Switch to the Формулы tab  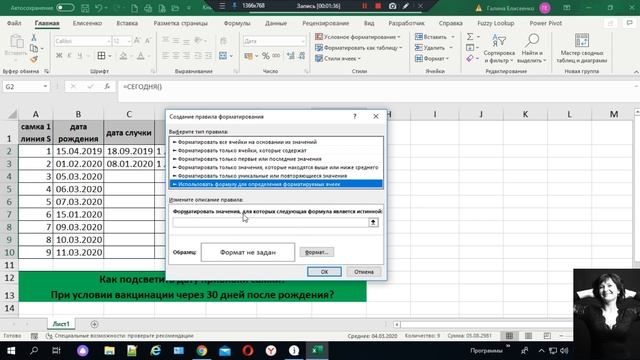click(237, 23)
